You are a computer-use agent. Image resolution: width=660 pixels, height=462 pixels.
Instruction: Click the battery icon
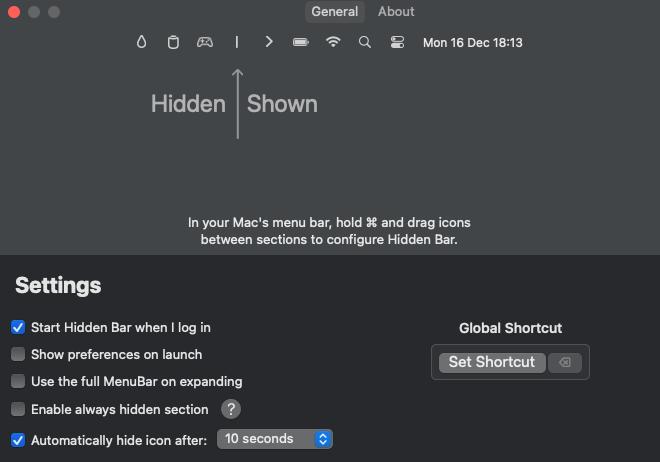(300, 42)
